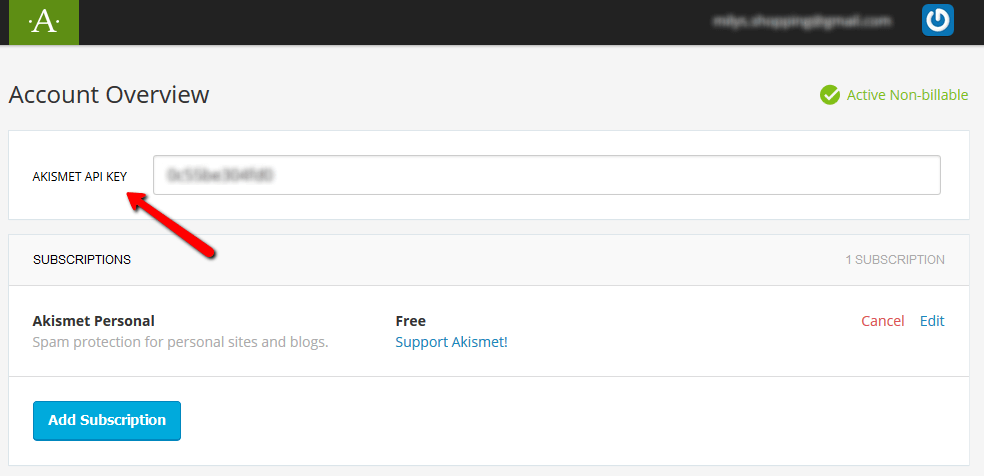Click the Free price label
This screenshot has width=984, height=476.
(x=410, y=321)
